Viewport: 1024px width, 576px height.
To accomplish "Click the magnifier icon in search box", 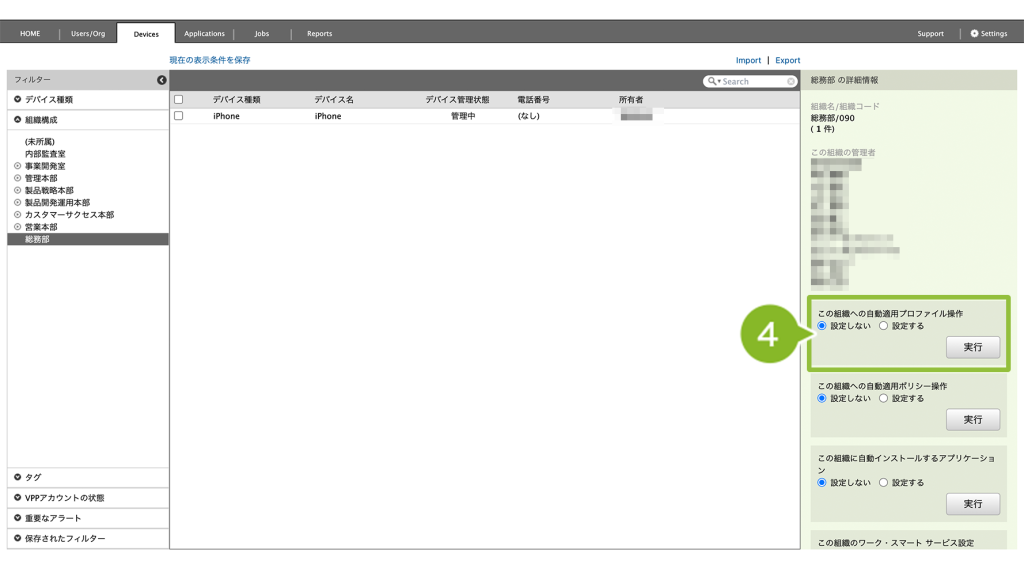I will pos(712,81).
